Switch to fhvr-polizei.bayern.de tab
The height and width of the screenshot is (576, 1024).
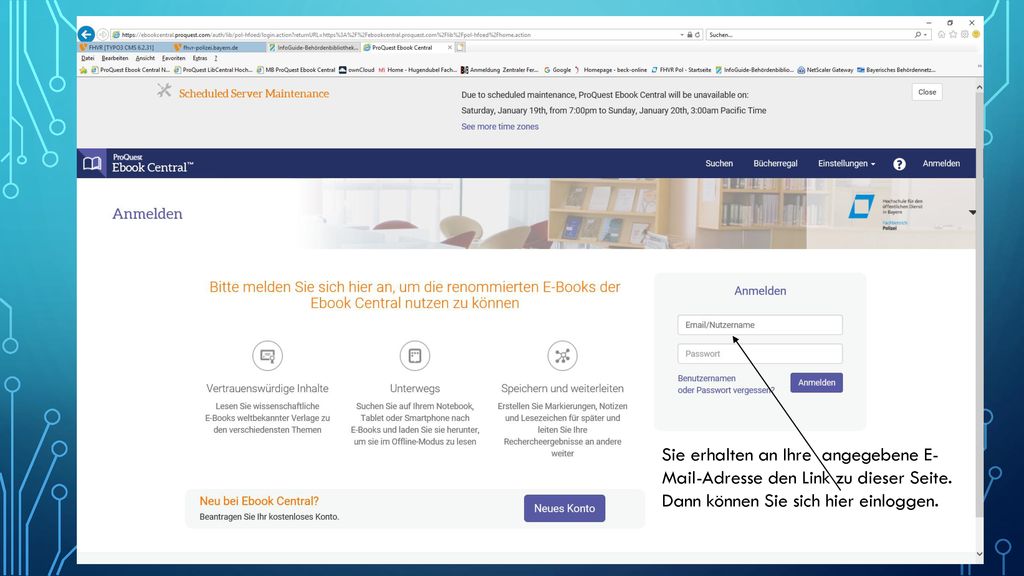pos(219,48)
